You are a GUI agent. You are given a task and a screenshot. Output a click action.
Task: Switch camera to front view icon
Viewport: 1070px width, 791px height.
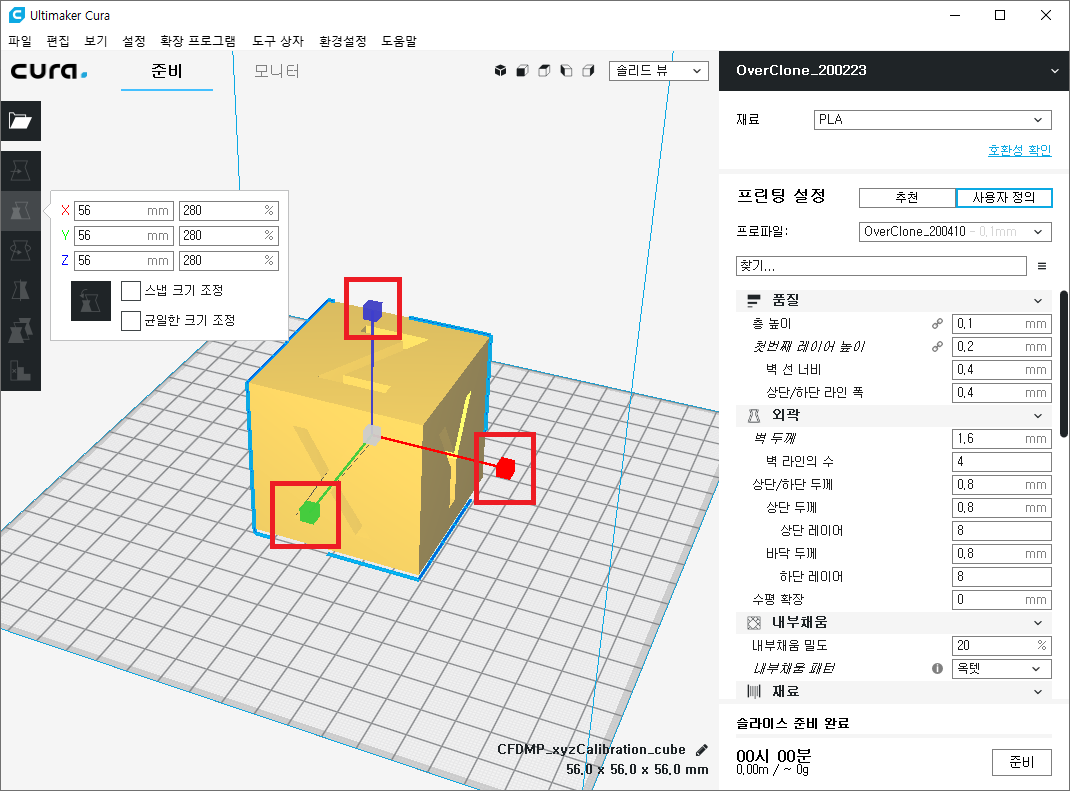click(x=522, y=70)
